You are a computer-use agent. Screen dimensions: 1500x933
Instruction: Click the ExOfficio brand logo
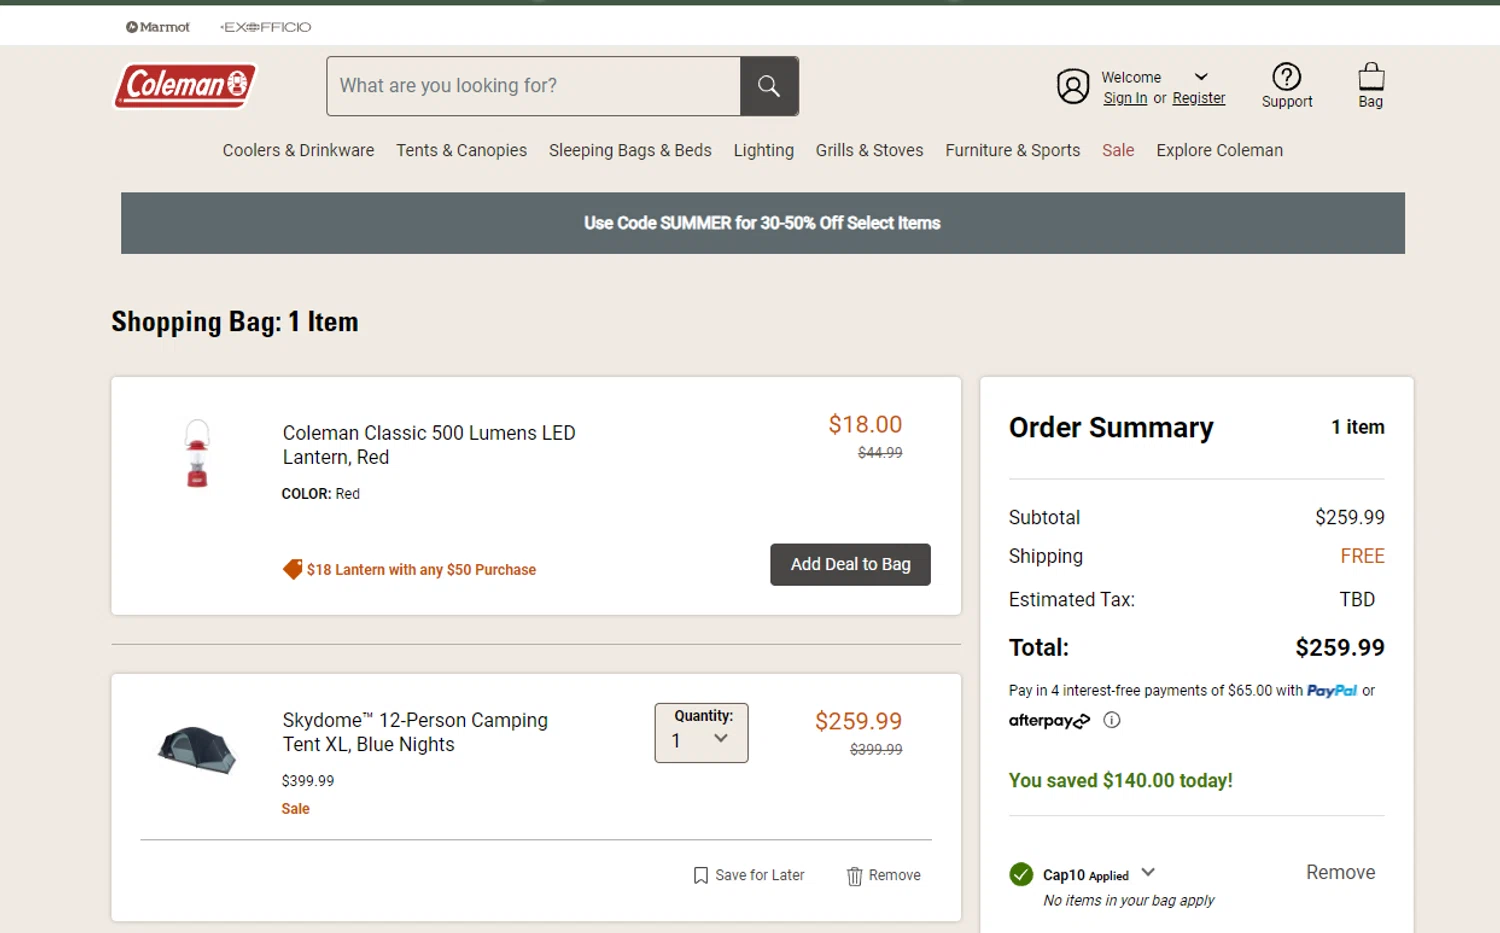(266, 27)
